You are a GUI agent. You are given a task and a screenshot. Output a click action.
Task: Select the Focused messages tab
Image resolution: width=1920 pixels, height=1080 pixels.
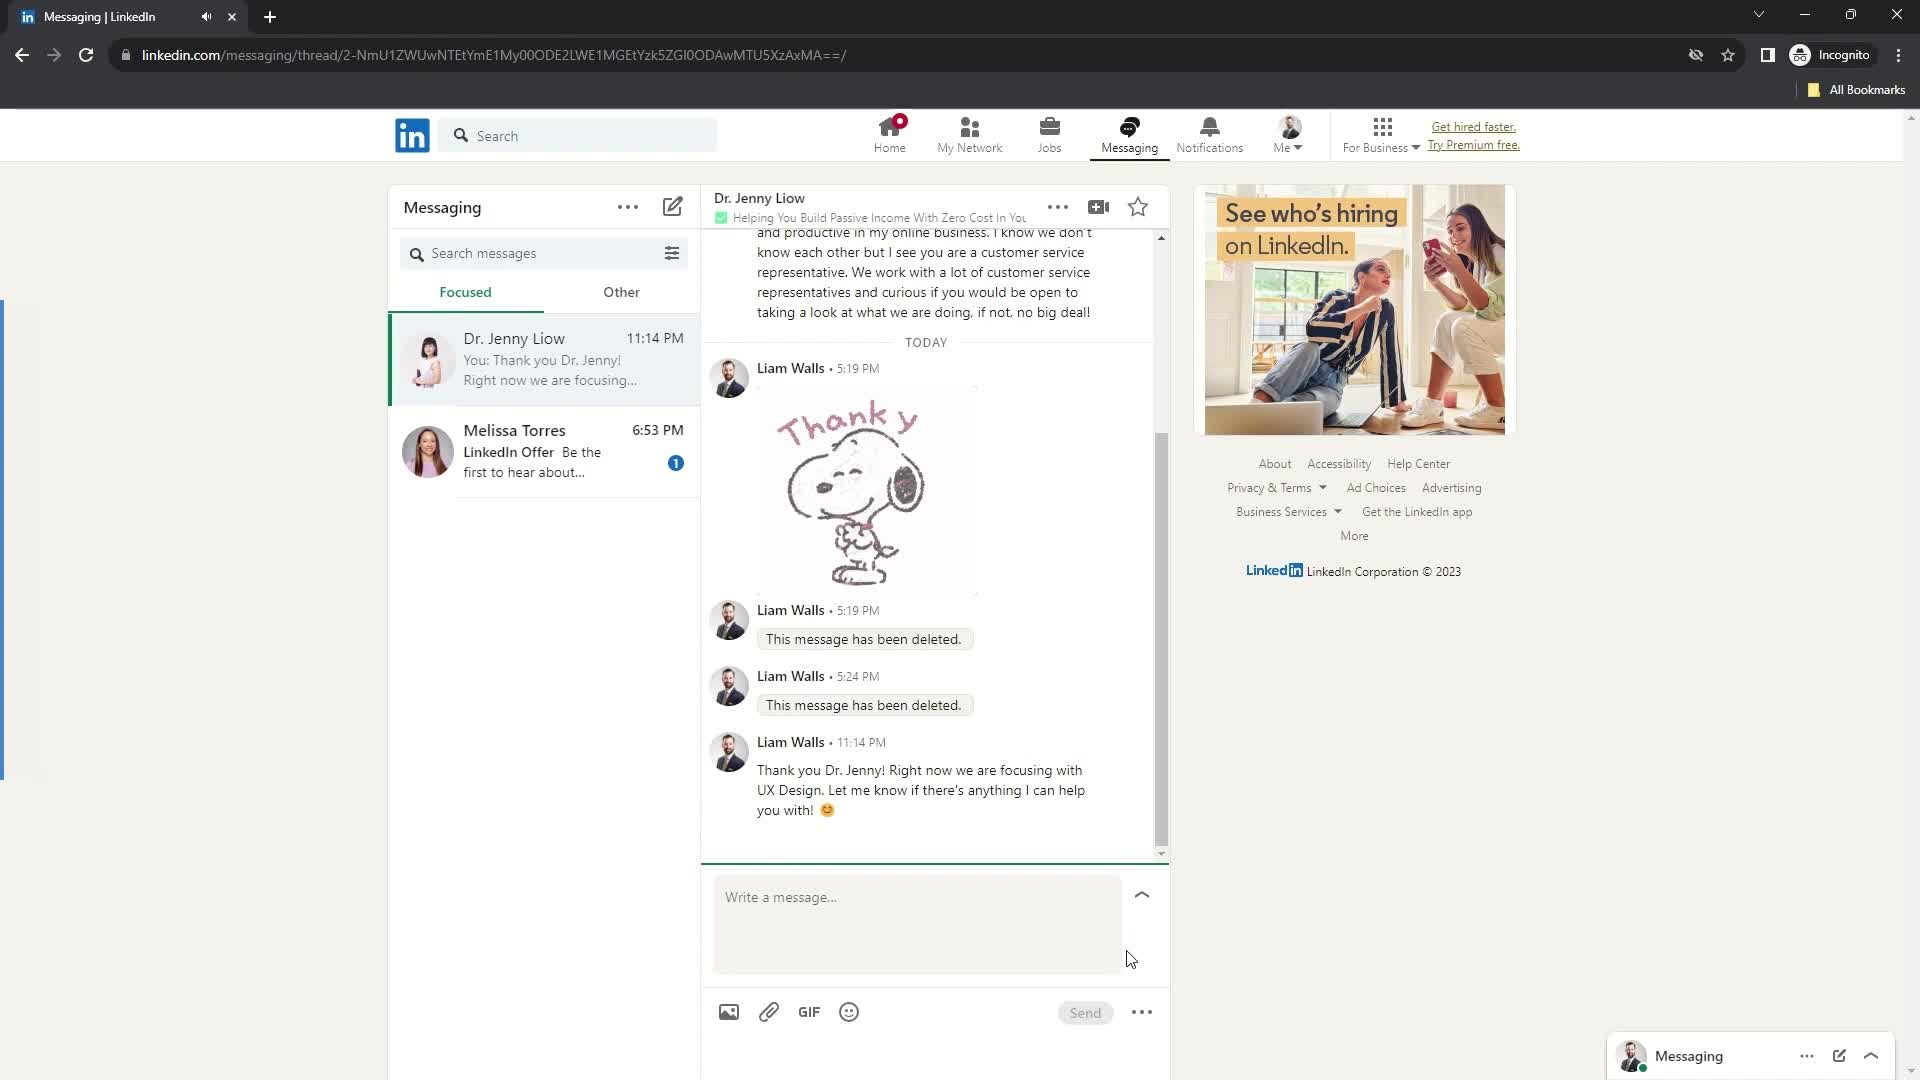(465, 291)
